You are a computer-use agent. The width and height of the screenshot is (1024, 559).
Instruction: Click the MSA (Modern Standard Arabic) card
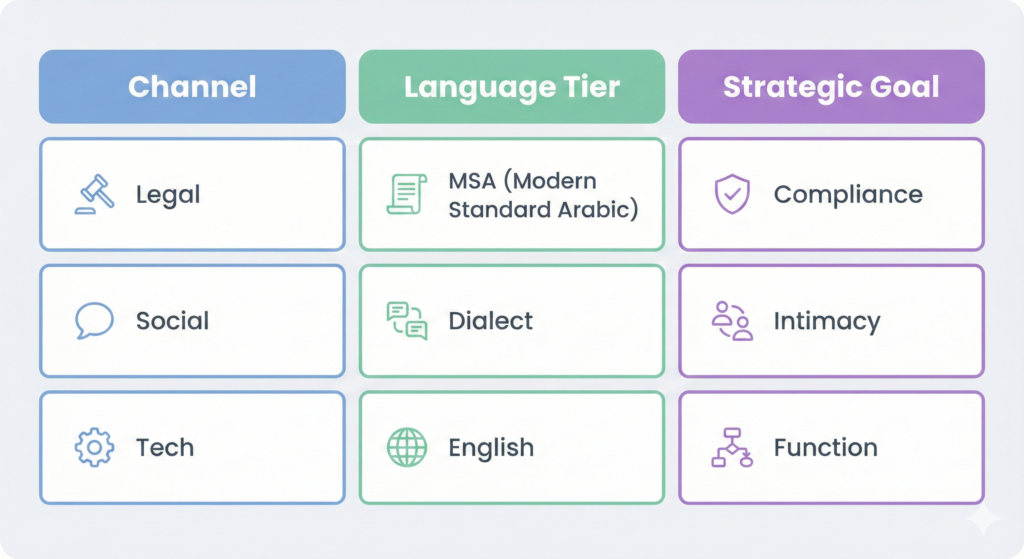pos(511,194)
